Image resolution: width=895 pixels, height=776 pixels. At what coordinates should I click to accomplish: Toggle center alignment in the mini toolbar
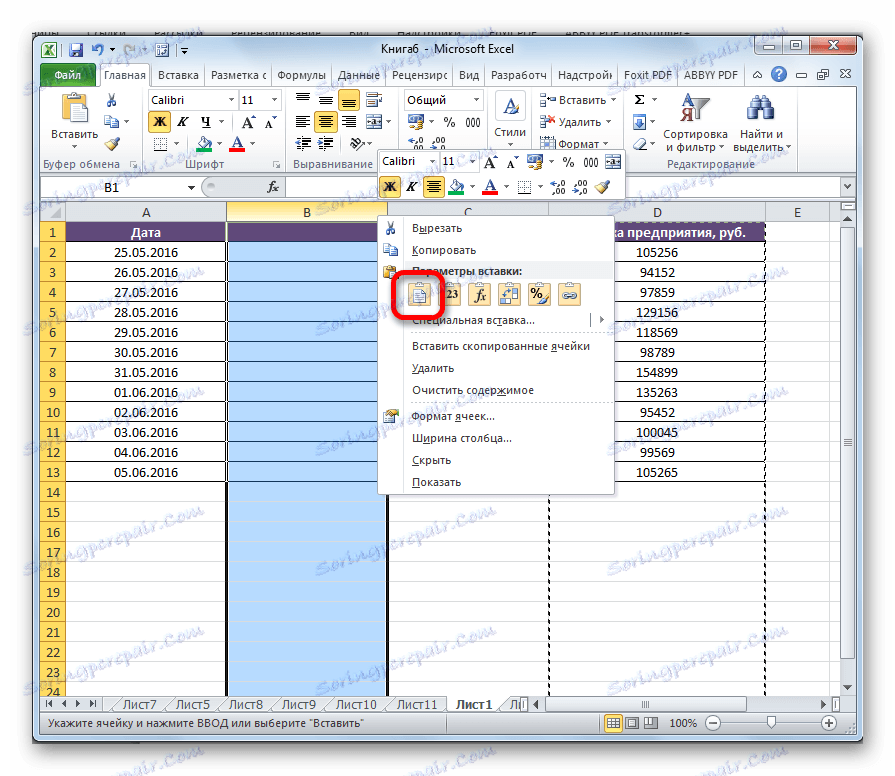pyautogui.click(x=434, y=187)
